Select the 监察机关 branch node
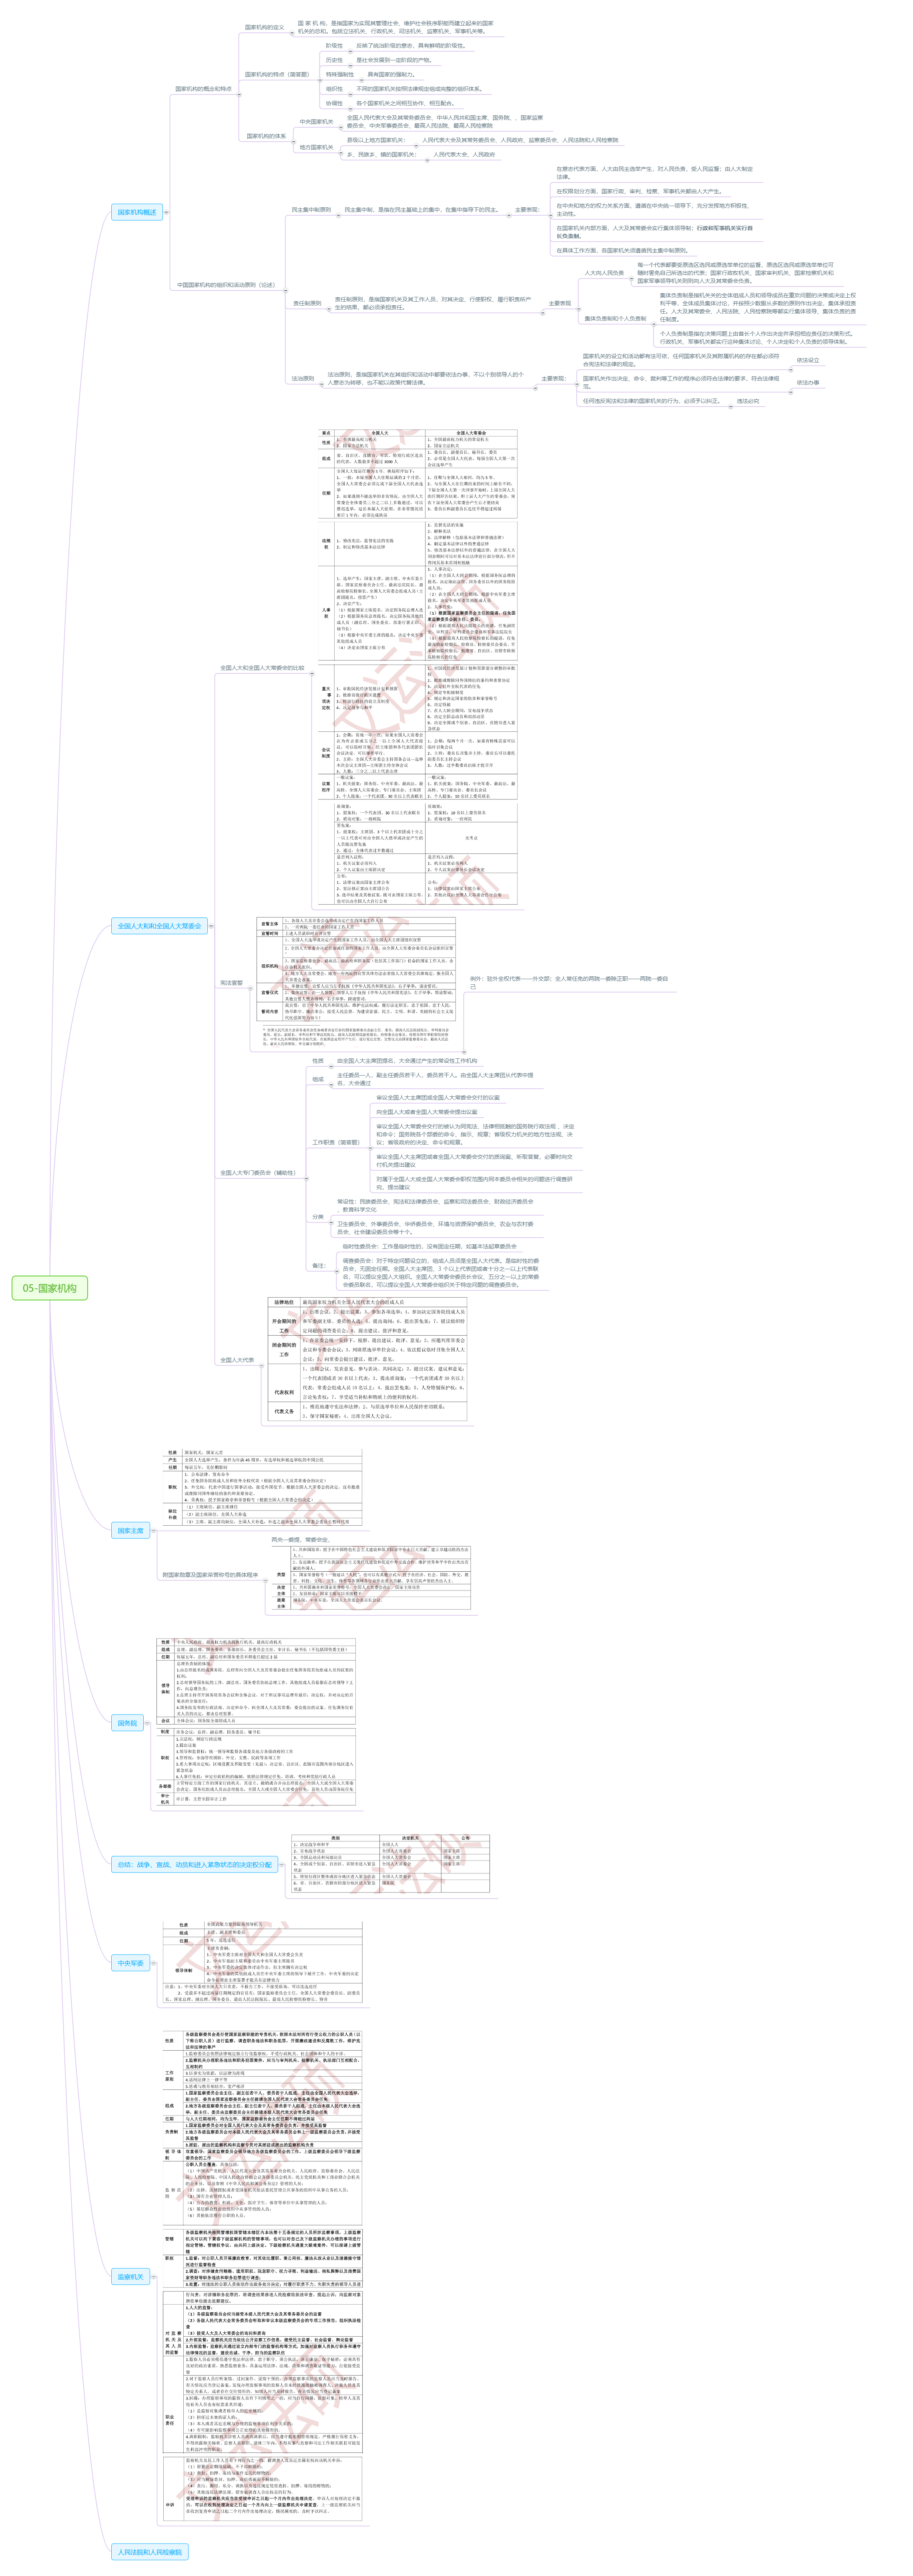This screenshot has height=2576, width=913. tap(130, 2277)
